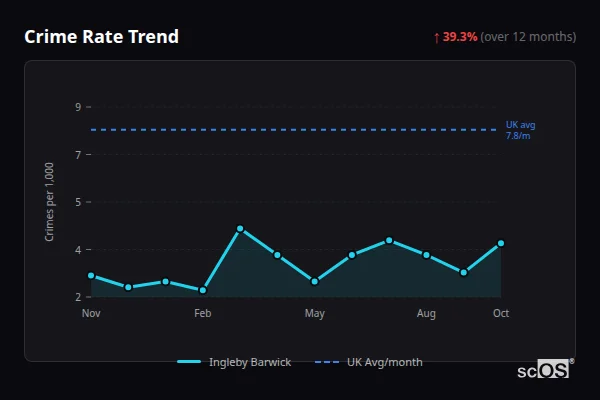Click the May data point on the line

pyautogui.click(x=315, y=281)
